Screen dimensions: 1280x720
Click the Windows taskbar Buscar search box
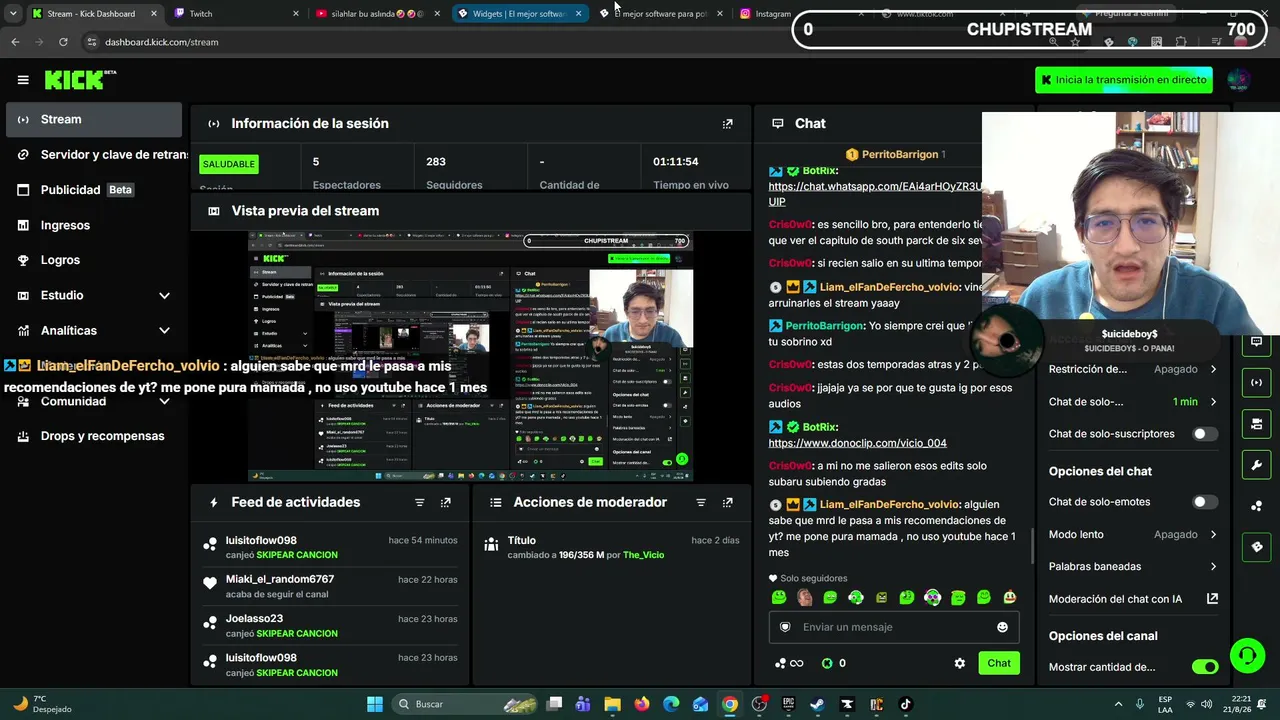point(465,704)
